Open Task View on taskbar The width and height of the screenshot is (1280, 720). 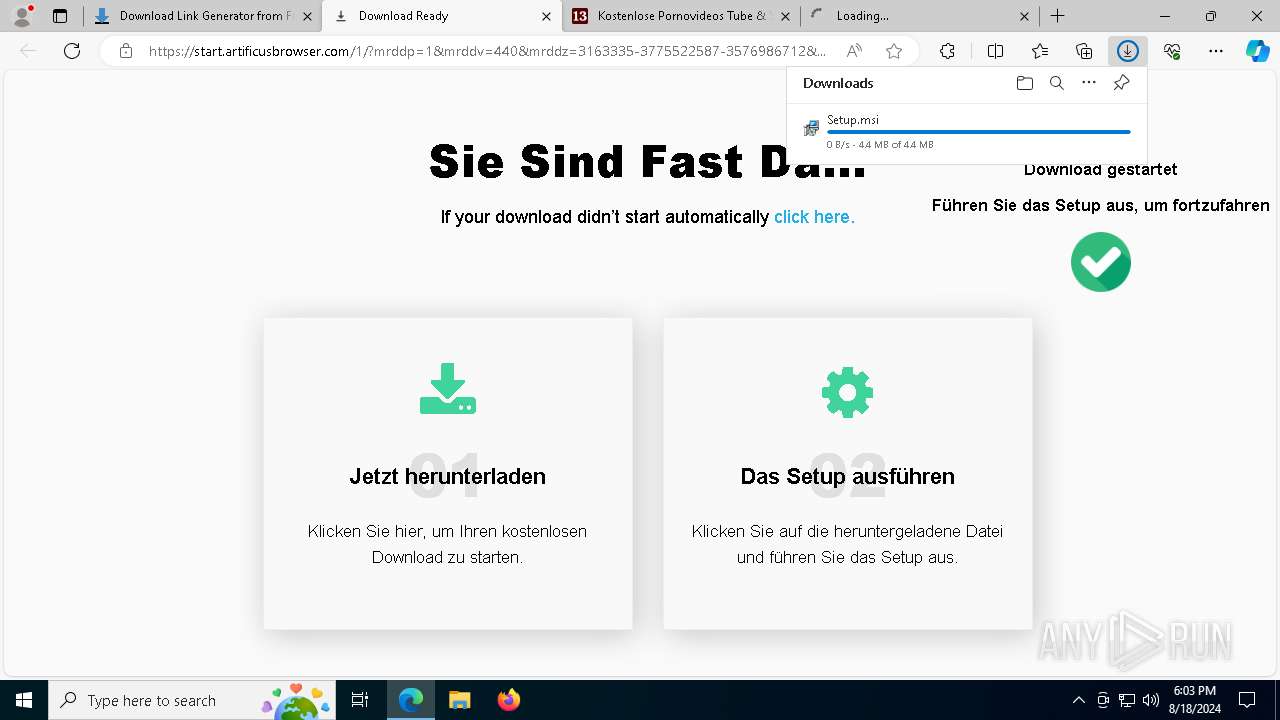(x=360, y=700)
